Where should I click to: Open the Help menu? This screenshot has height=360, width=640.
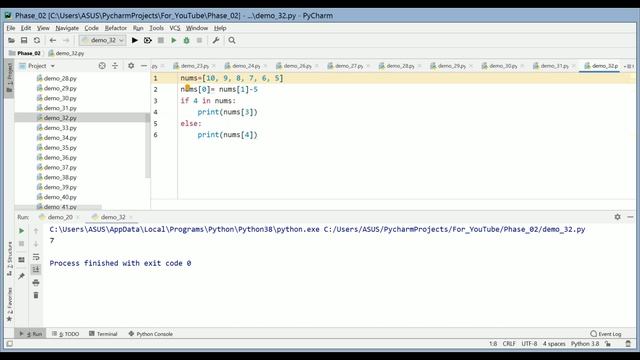coord(220,28)
